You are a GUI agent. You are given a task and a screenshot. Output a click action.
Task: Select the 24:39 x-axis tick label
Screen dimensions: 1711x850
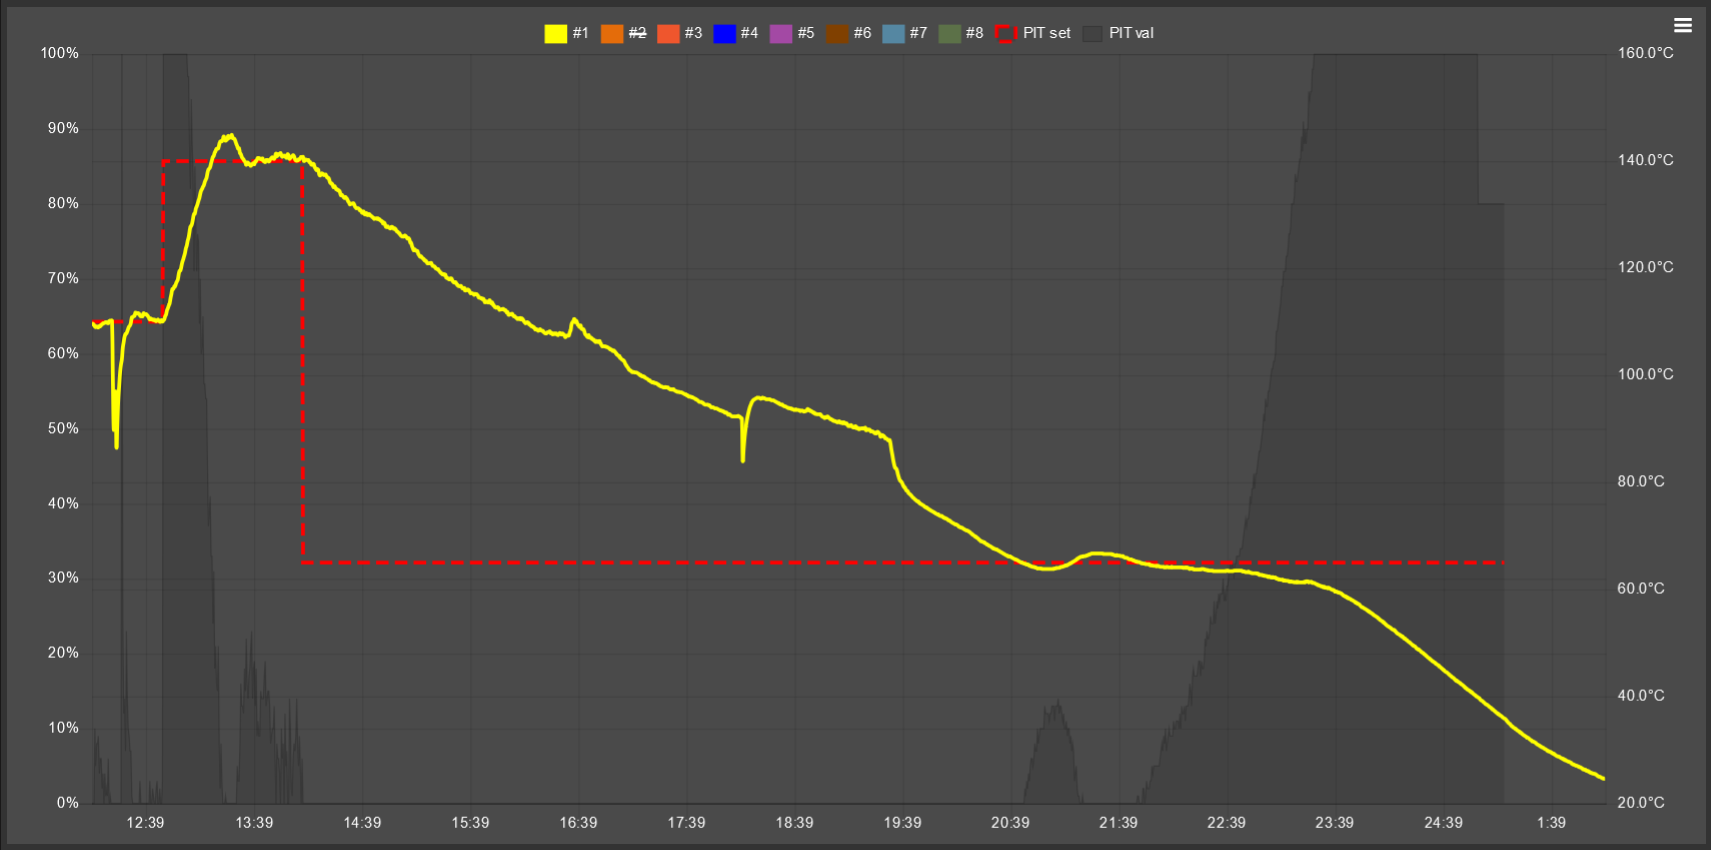pyautogui.click(x=1443, y=823)
